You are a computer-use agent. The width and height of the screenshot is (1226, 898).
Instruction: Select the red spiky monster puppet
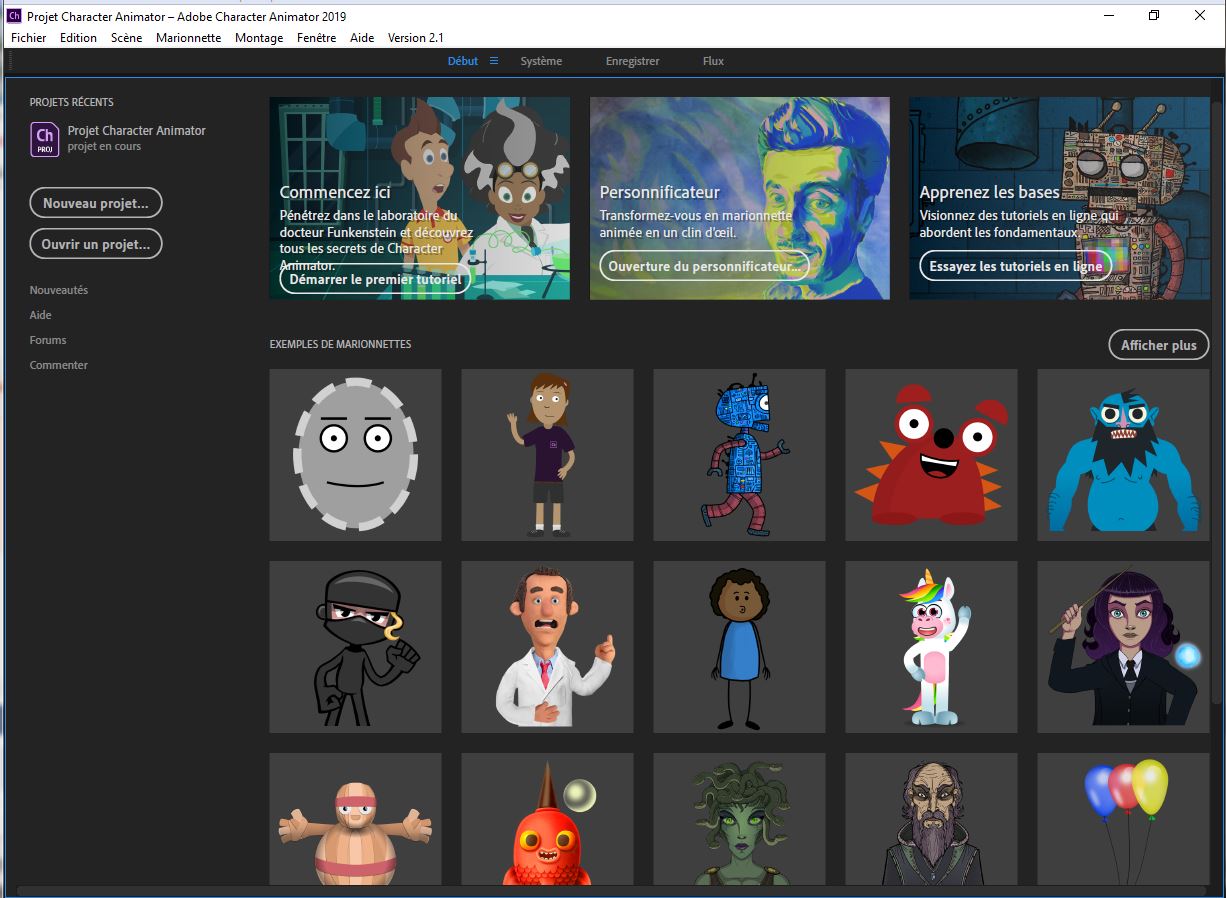click(x=931, y=455)
